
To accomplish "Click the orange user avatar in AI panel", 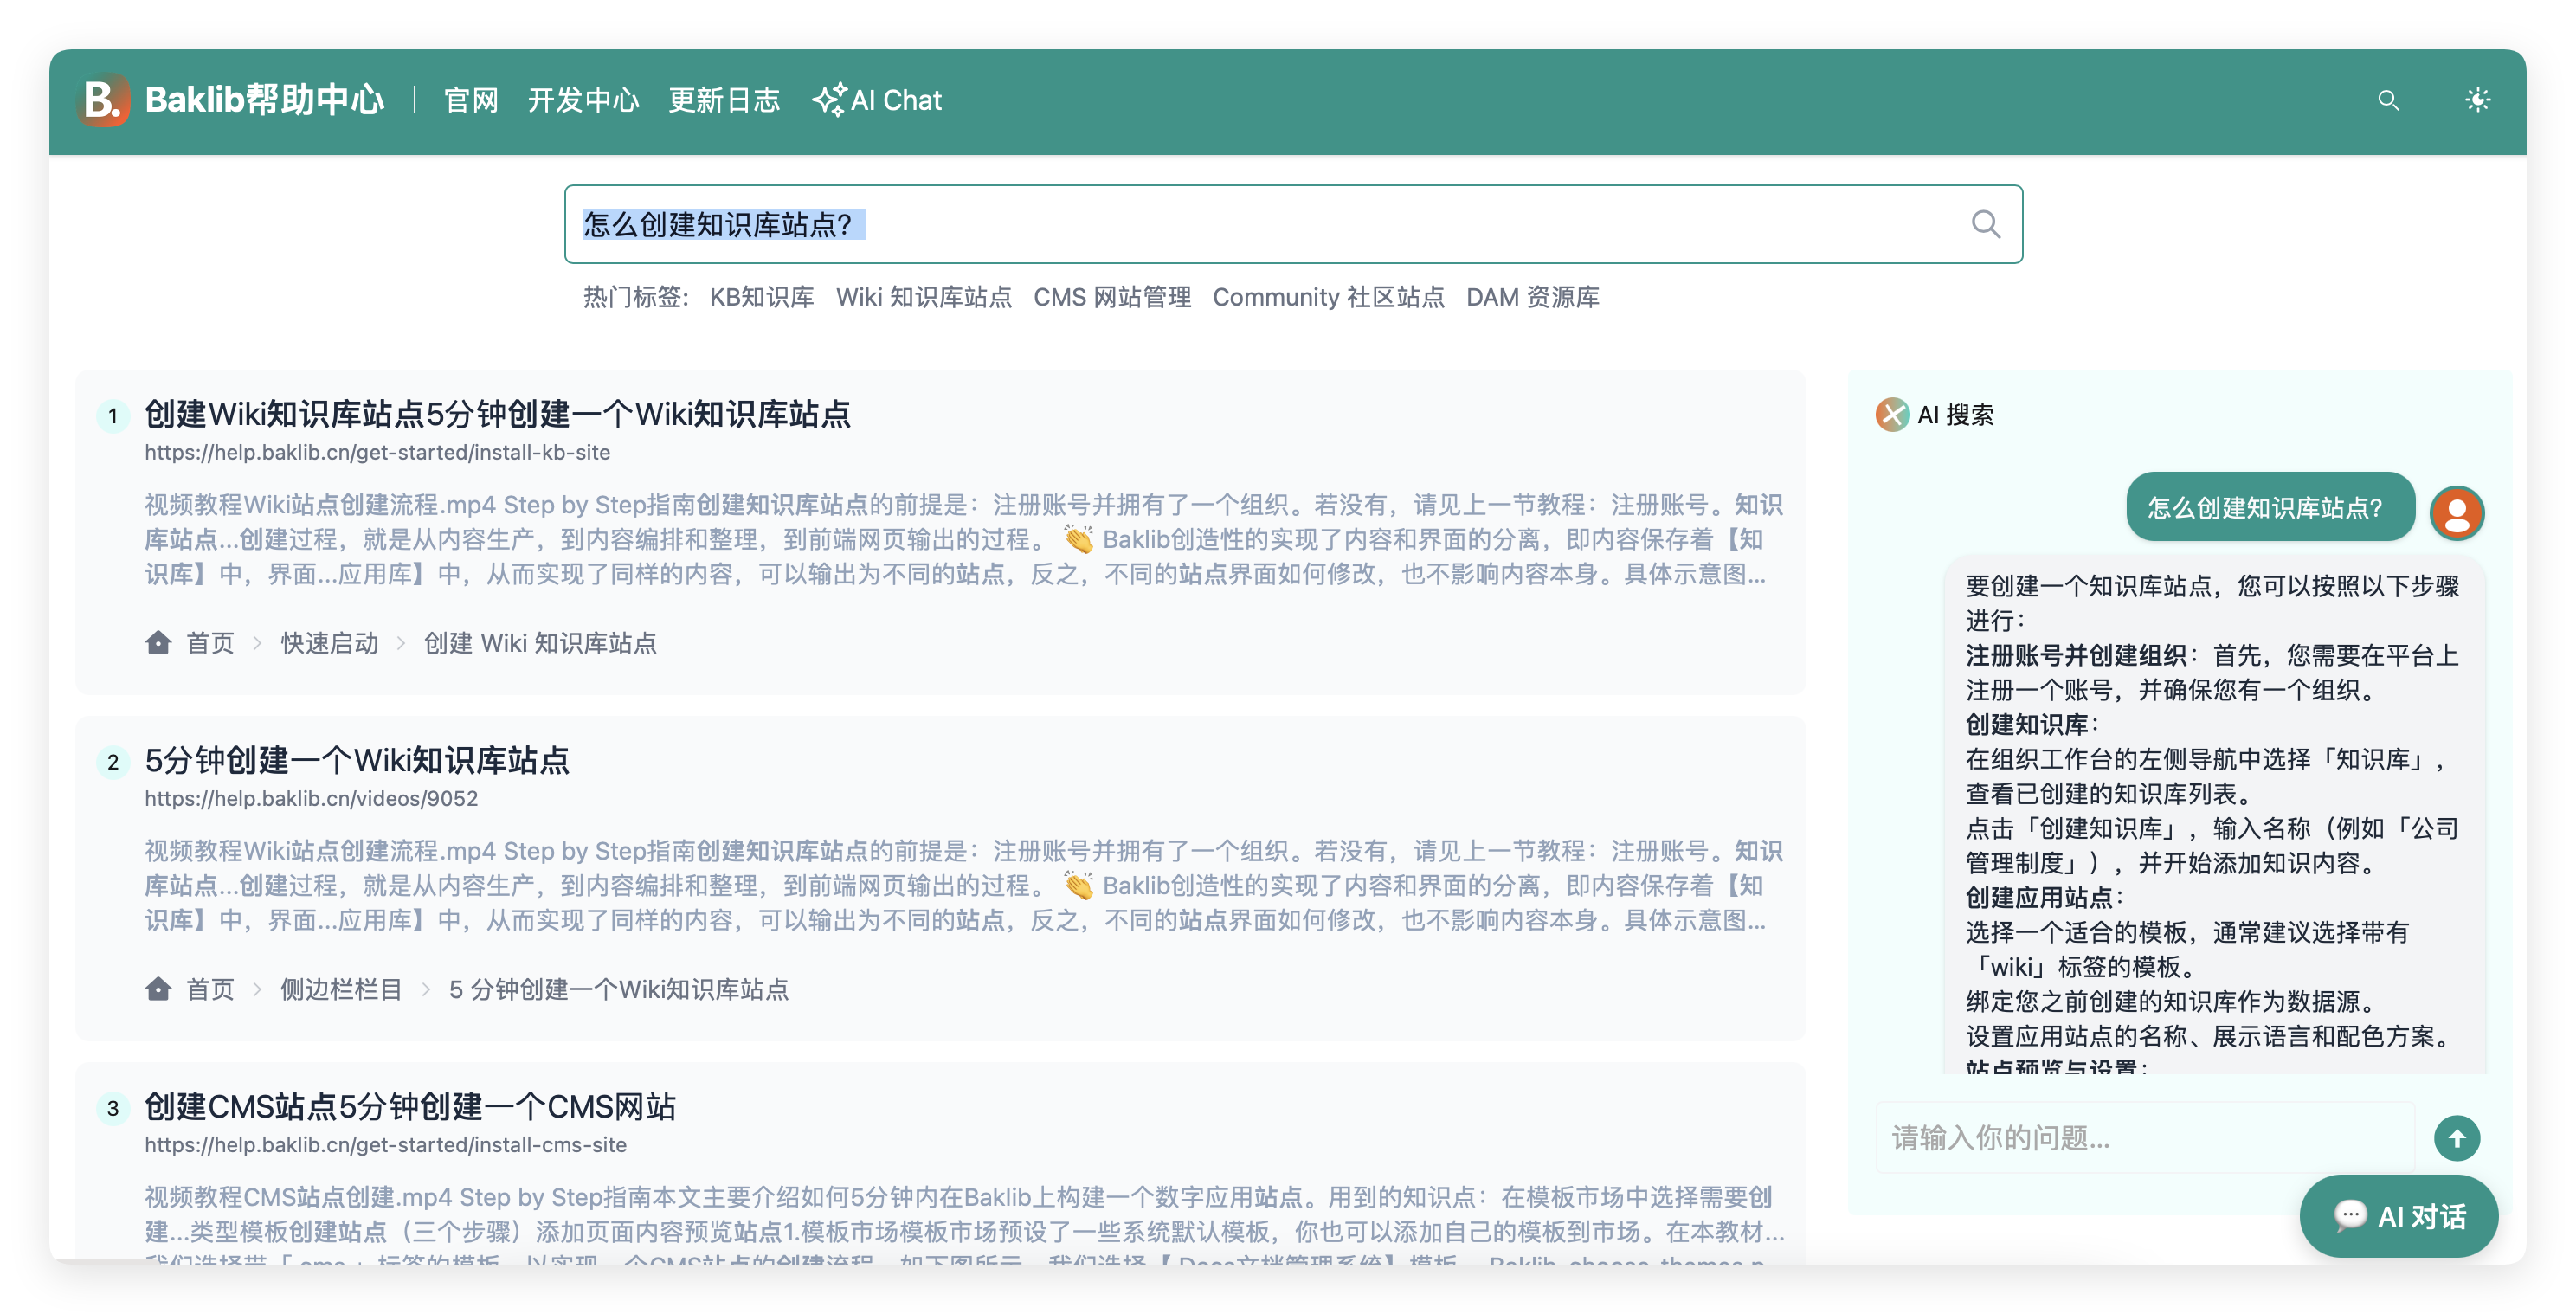I will coord(2457,513).
